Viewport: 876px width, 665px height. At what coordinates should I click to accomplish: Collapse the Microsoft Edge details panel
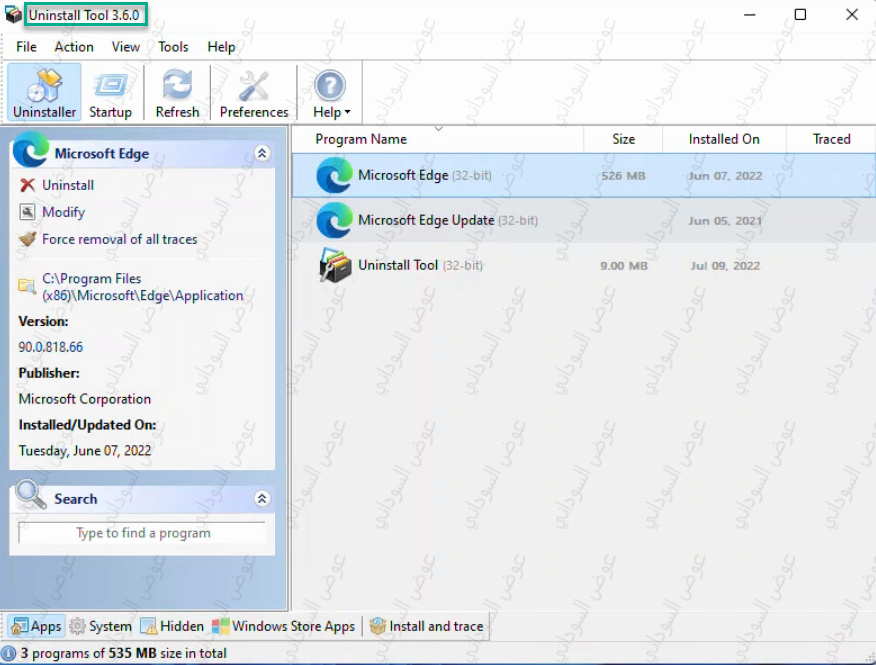[262, 153]
